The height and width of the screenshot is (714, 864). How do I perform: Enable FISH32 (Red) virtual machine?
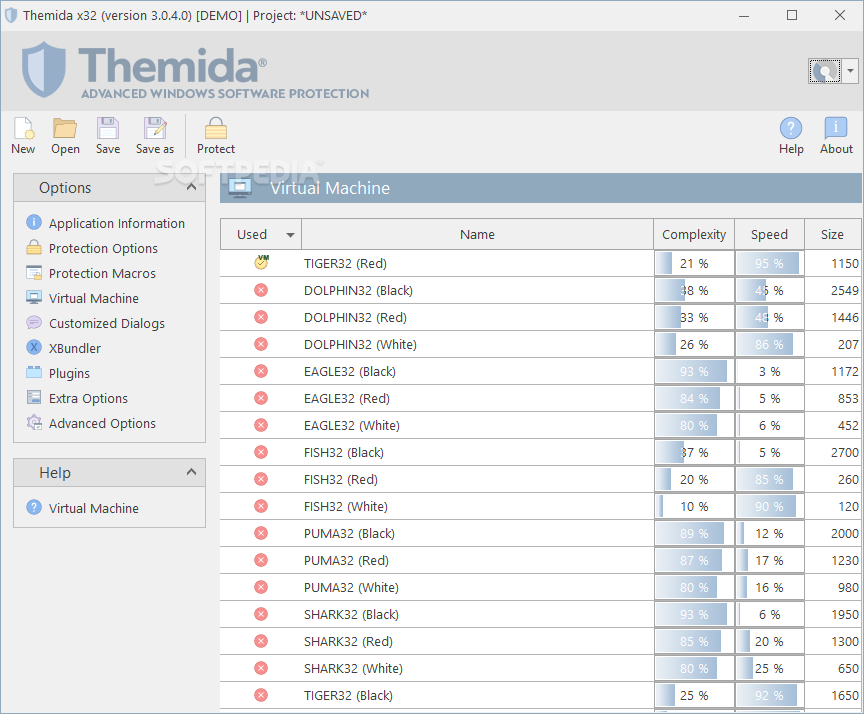261,479
